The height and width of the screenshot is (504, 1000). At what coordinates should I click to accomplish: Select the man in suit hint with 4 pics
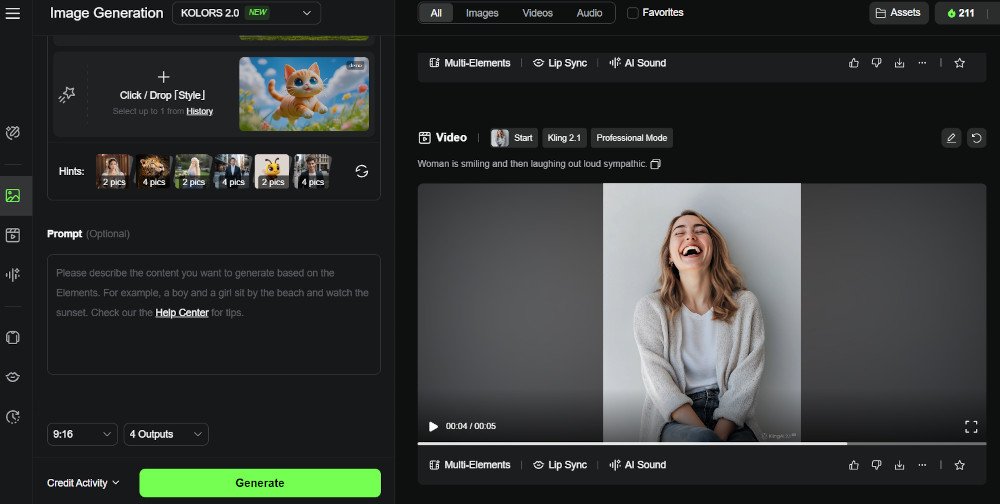pyautogui.click(x=233, y=171)
